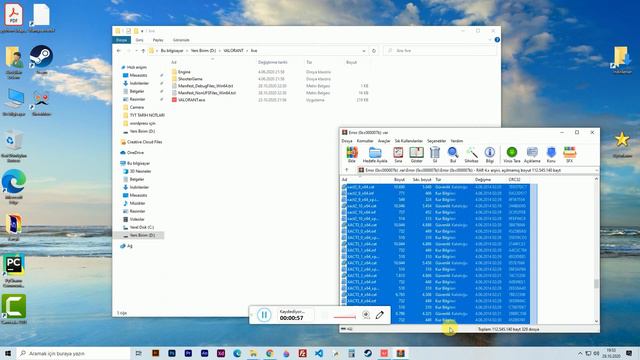This screenshot has height=360, width=640.
Task: Open Steam shortcut on the desktop
Action: tap(41, 59)
